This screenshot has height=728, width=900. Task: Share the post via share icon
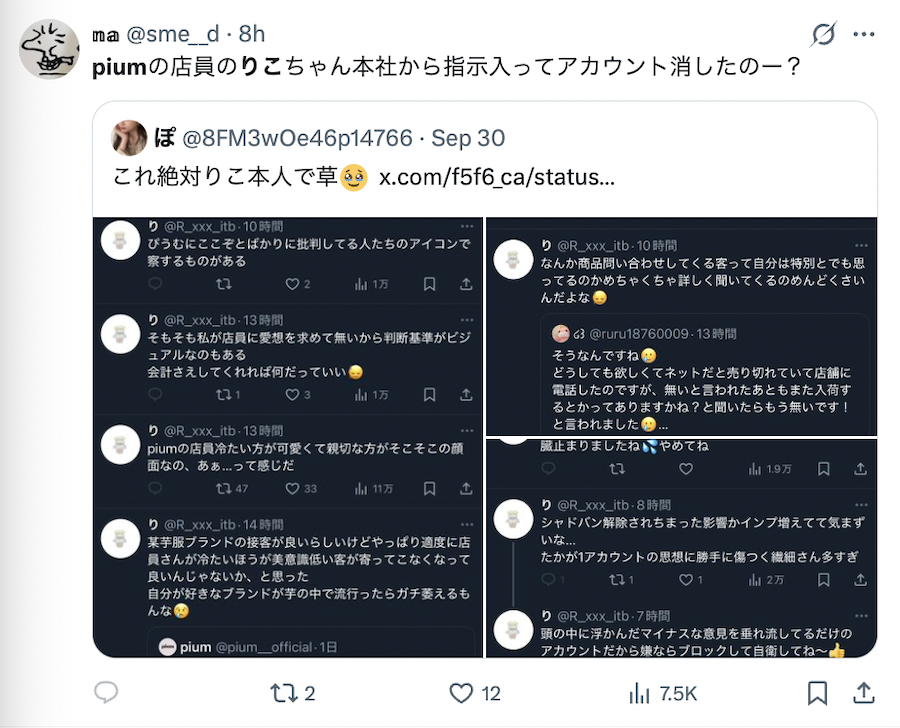point(864,693)
